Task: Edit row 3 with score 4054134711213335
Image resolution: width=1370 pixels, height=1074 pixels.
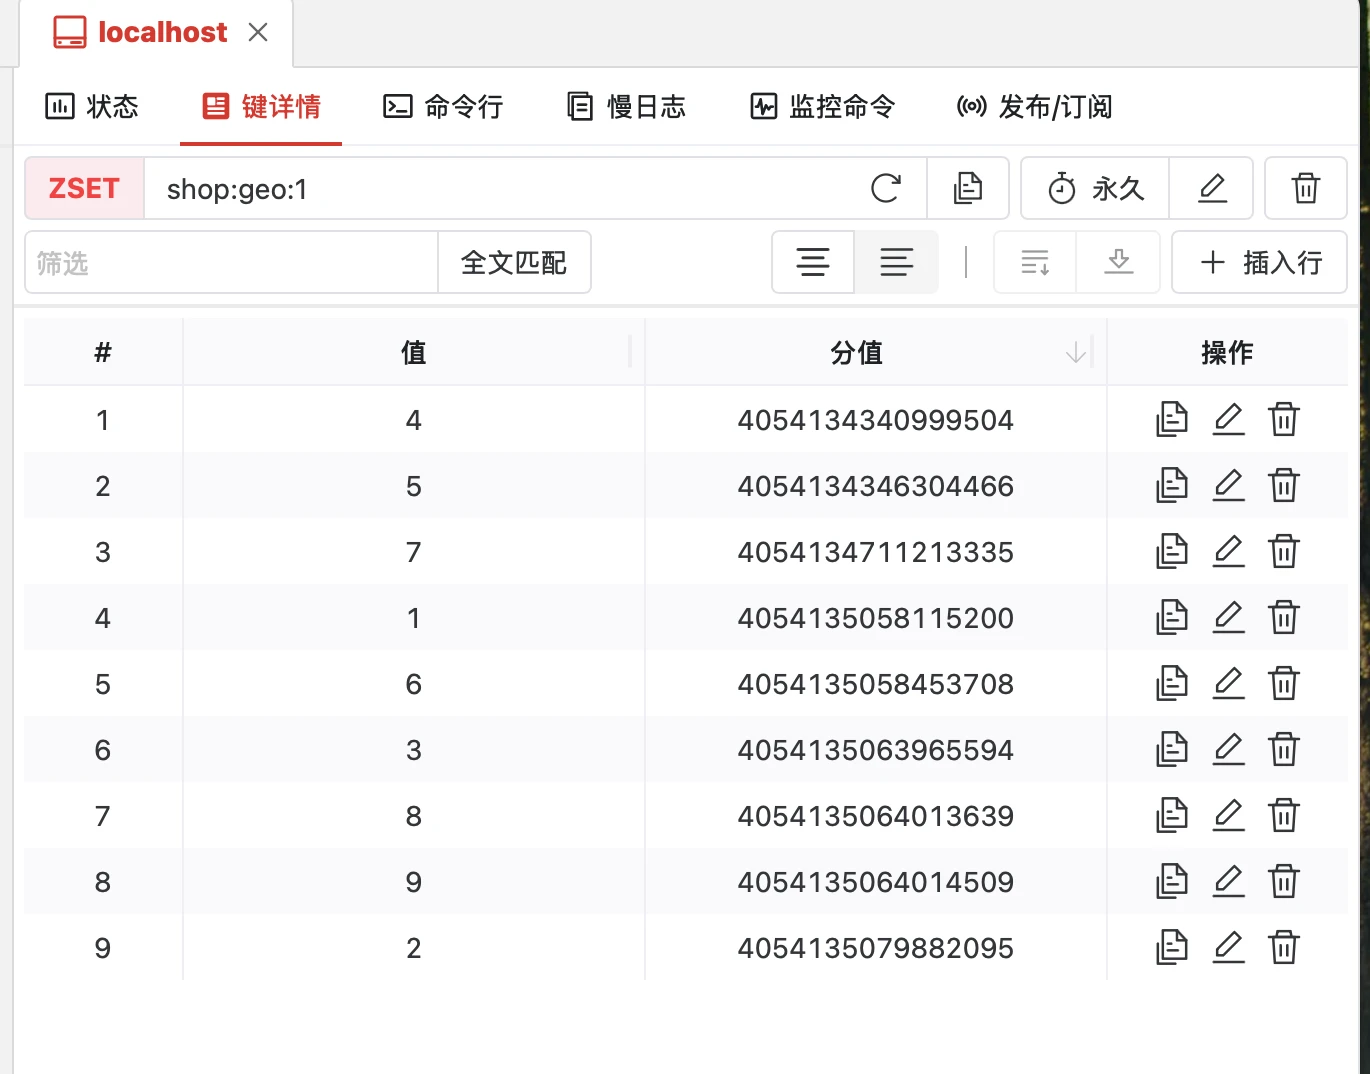Action: point(1228,552)
